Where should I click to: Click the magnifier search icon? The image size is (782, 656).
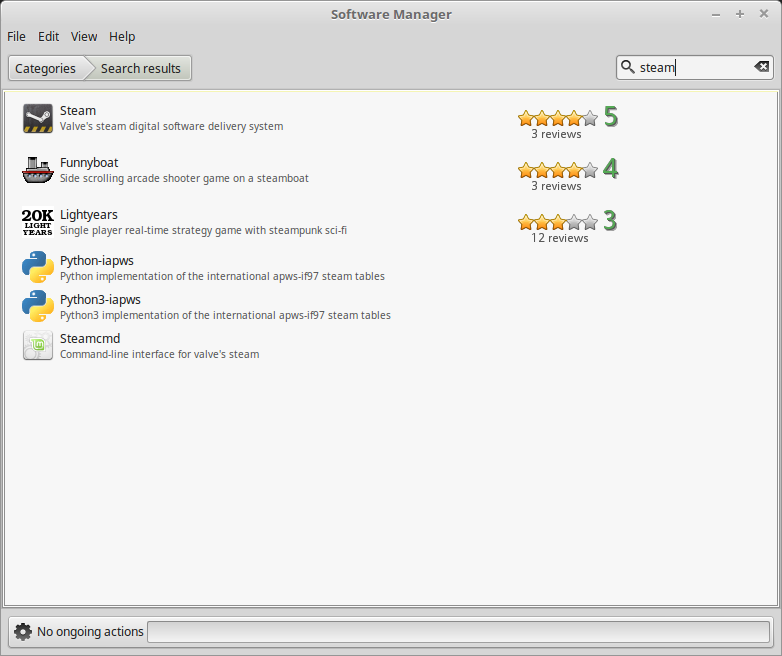627,67
